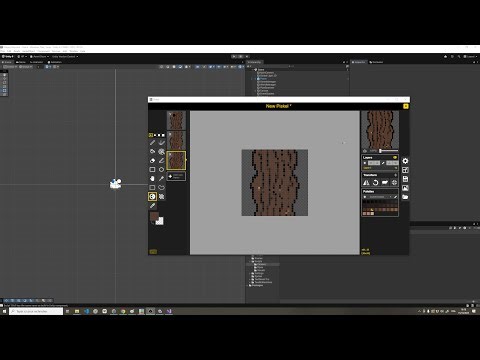Open the Import folder panel
This screenshot has width=480, height=360.
405,197
